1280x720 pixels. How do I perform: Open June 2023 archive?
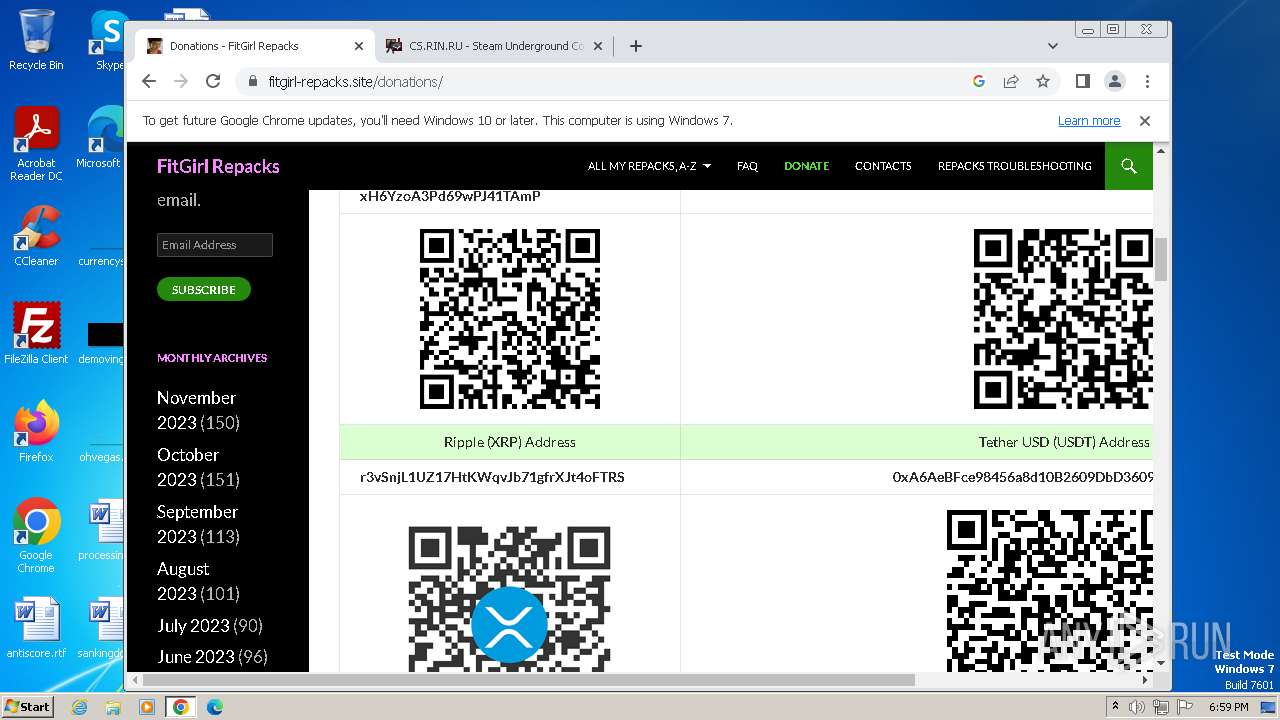point(196,657)
